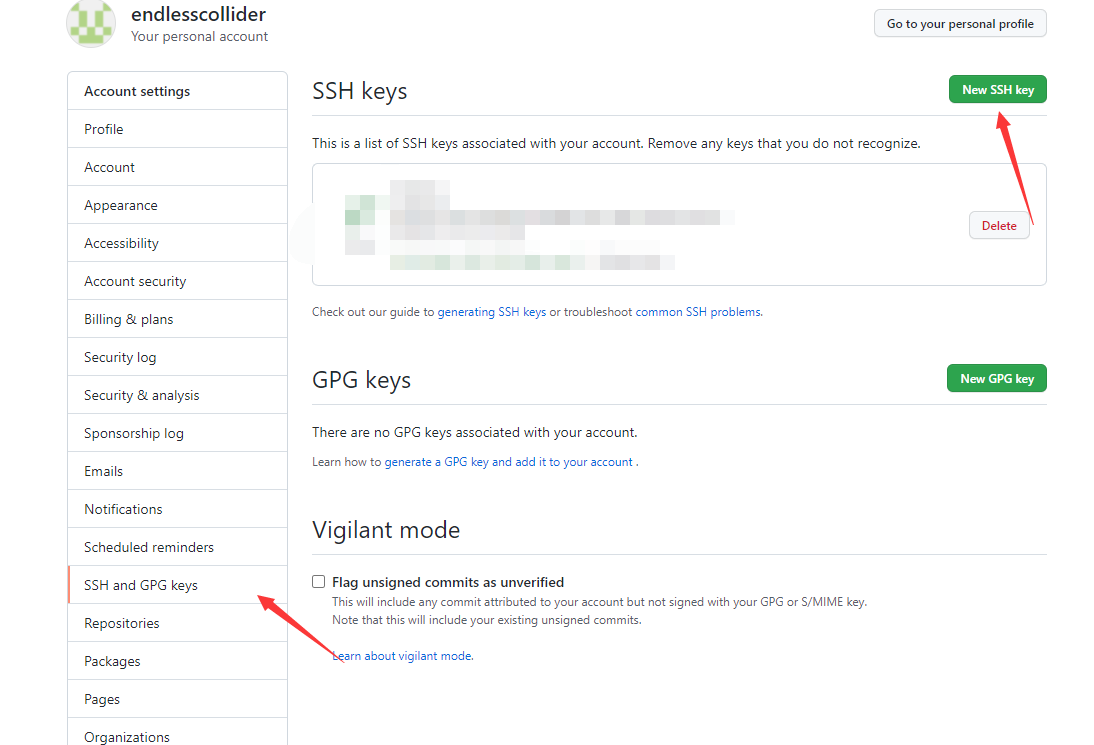Delete the listed SSH key

pyautogui.click(x=999, y=225)
